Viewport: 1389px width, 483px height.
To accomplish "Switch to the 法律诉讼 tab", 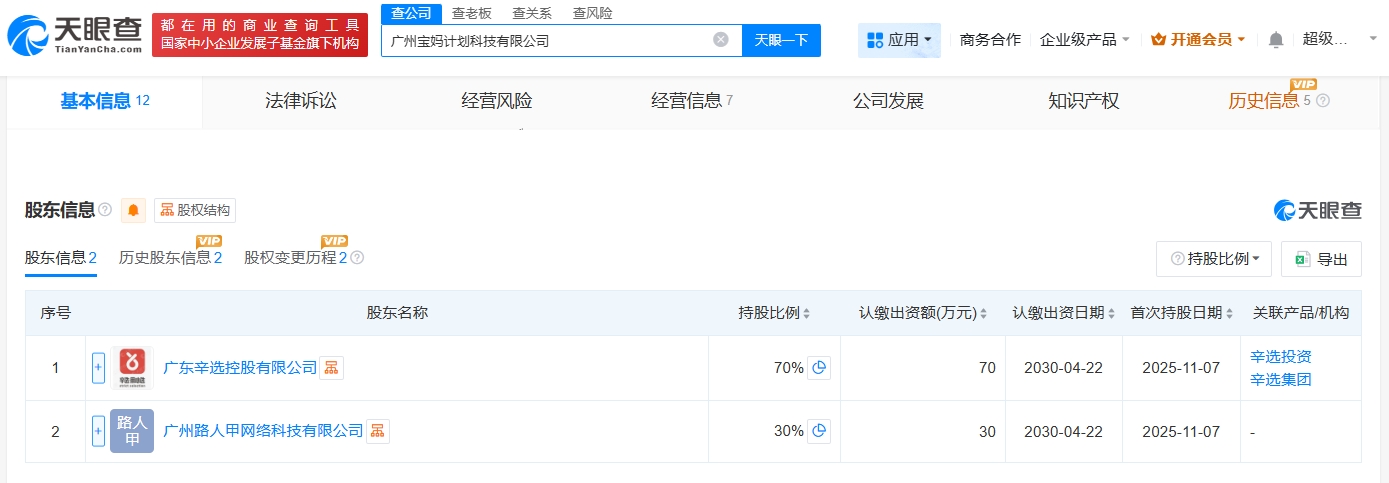I will coord(300,101).
